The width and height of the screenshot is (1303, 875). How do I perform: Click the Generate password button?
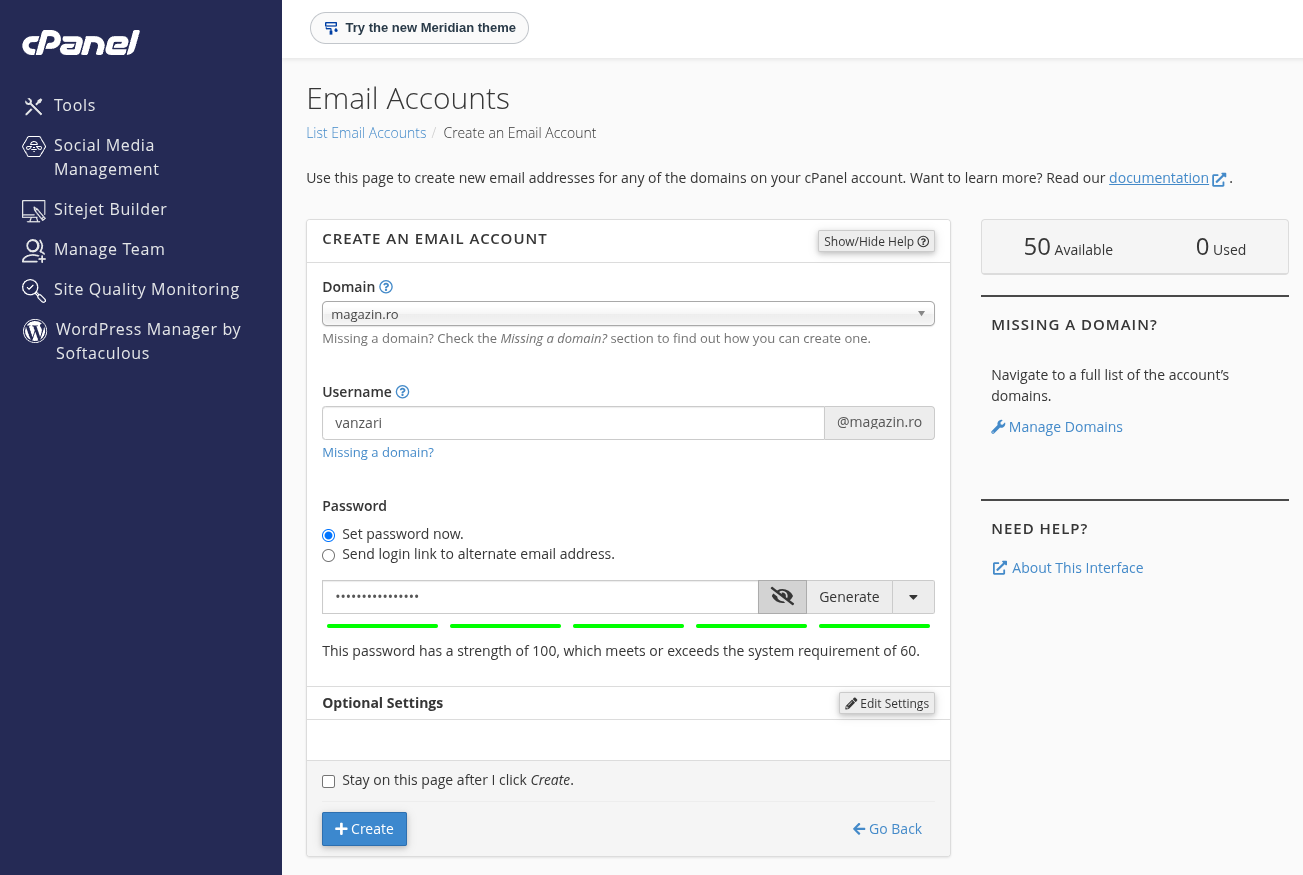point(849,597)
